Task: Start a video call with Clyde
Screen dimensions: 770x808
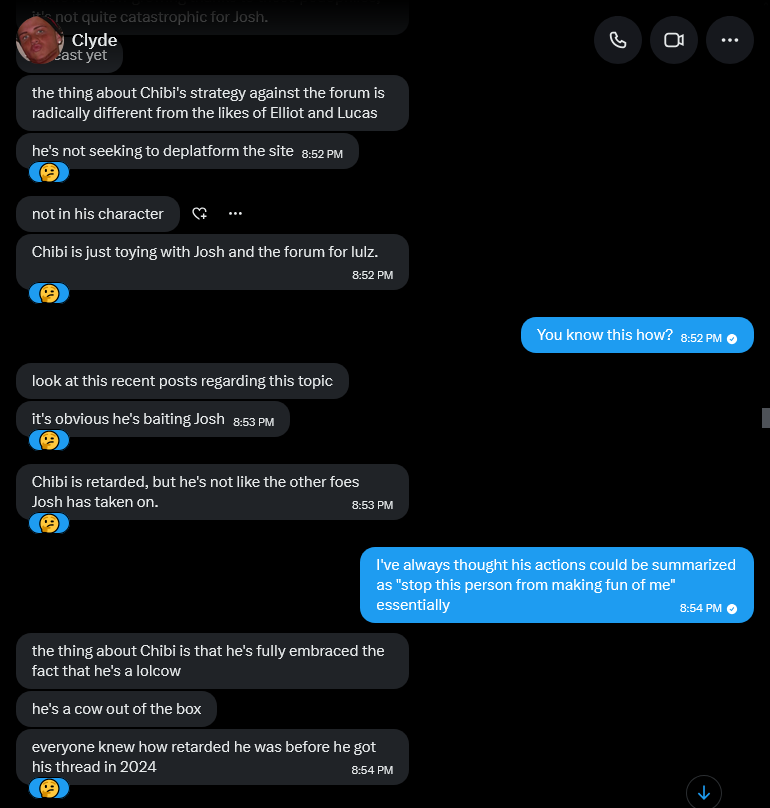Action: click(x=674, y=40)
